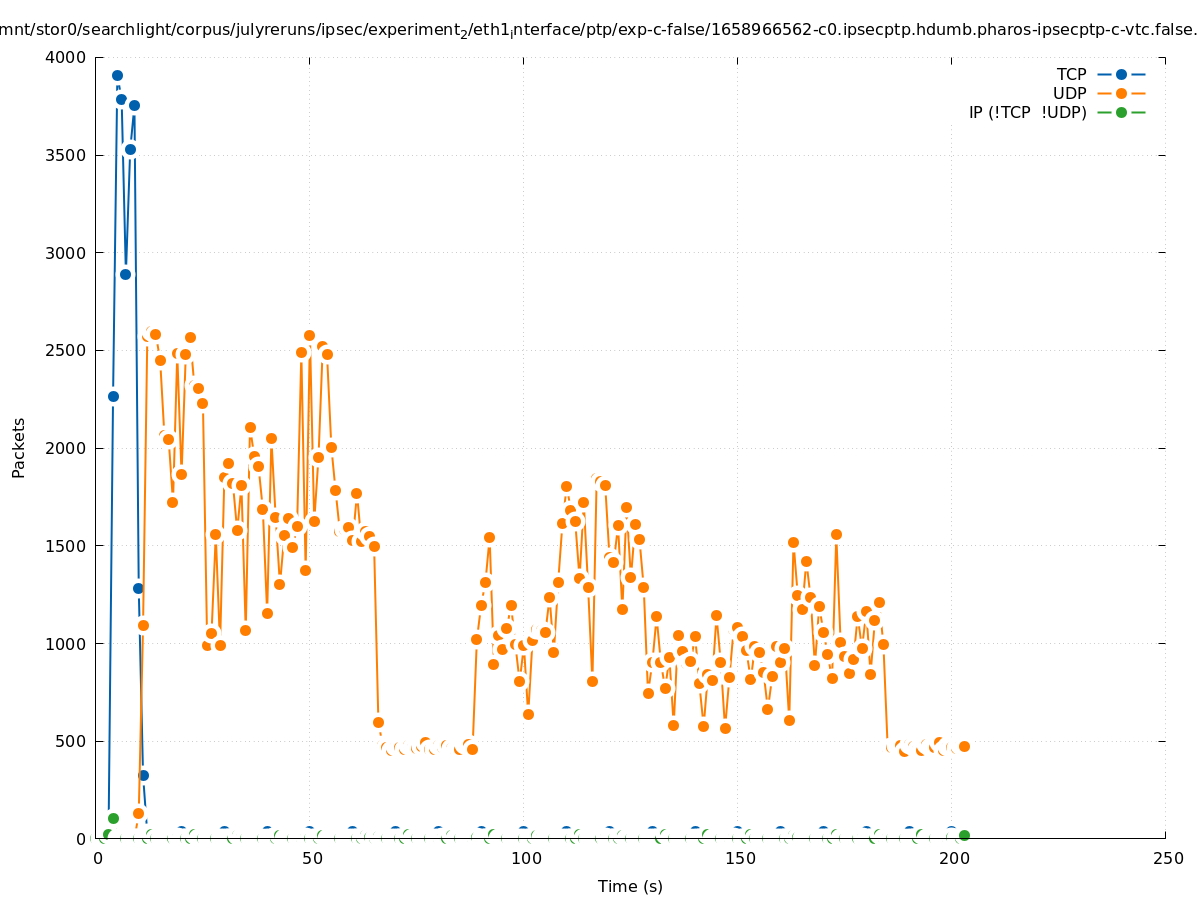Click the 150 tick on x-axis

[739, 858]
